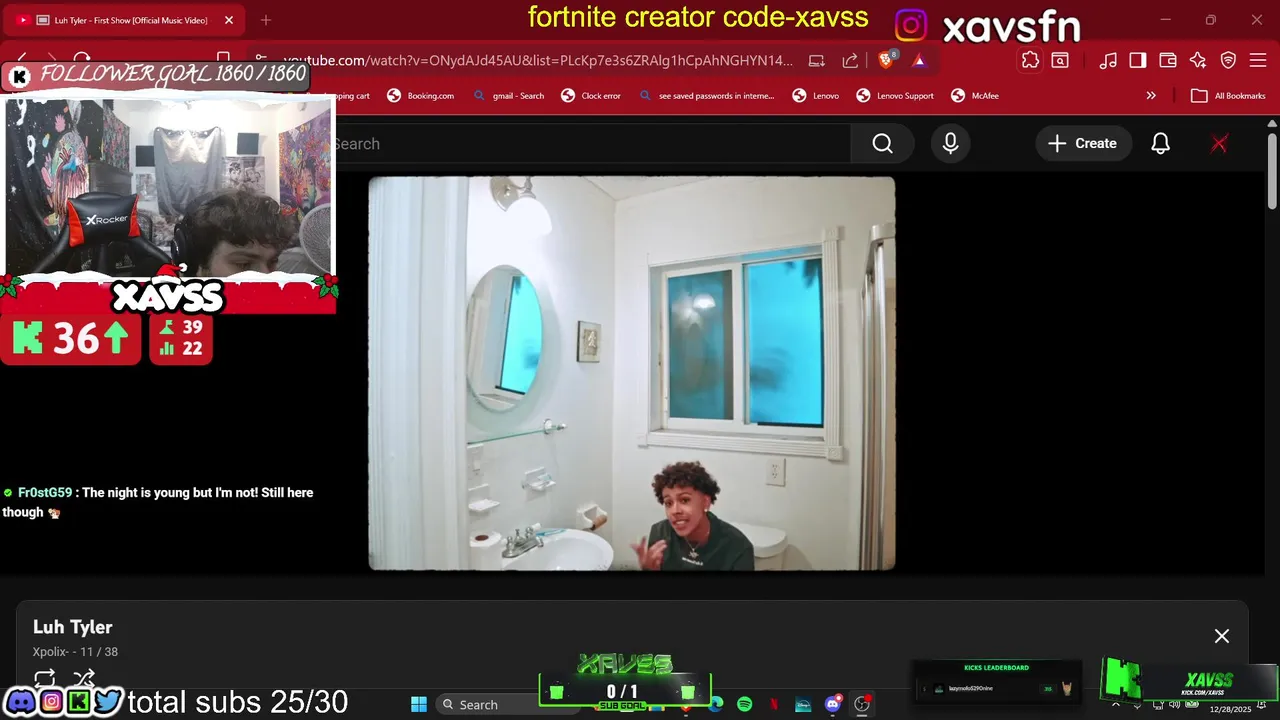Click the Instagram logo in stream overlay
The height and width of the screenshot is (720, 1280).
click(51, 702)
